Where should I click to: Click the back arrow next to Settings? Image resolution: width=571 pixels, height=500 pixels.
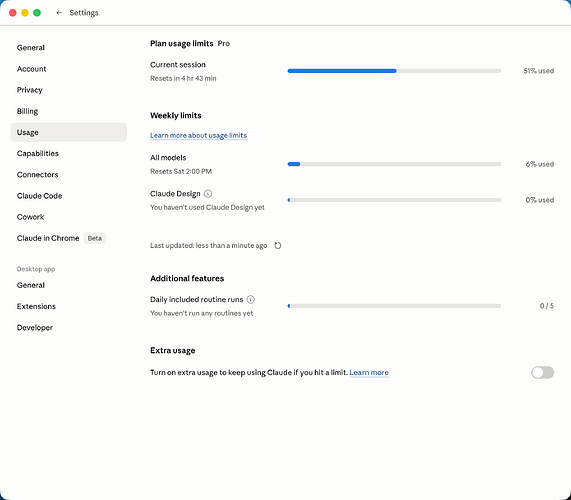coord(59,13)
